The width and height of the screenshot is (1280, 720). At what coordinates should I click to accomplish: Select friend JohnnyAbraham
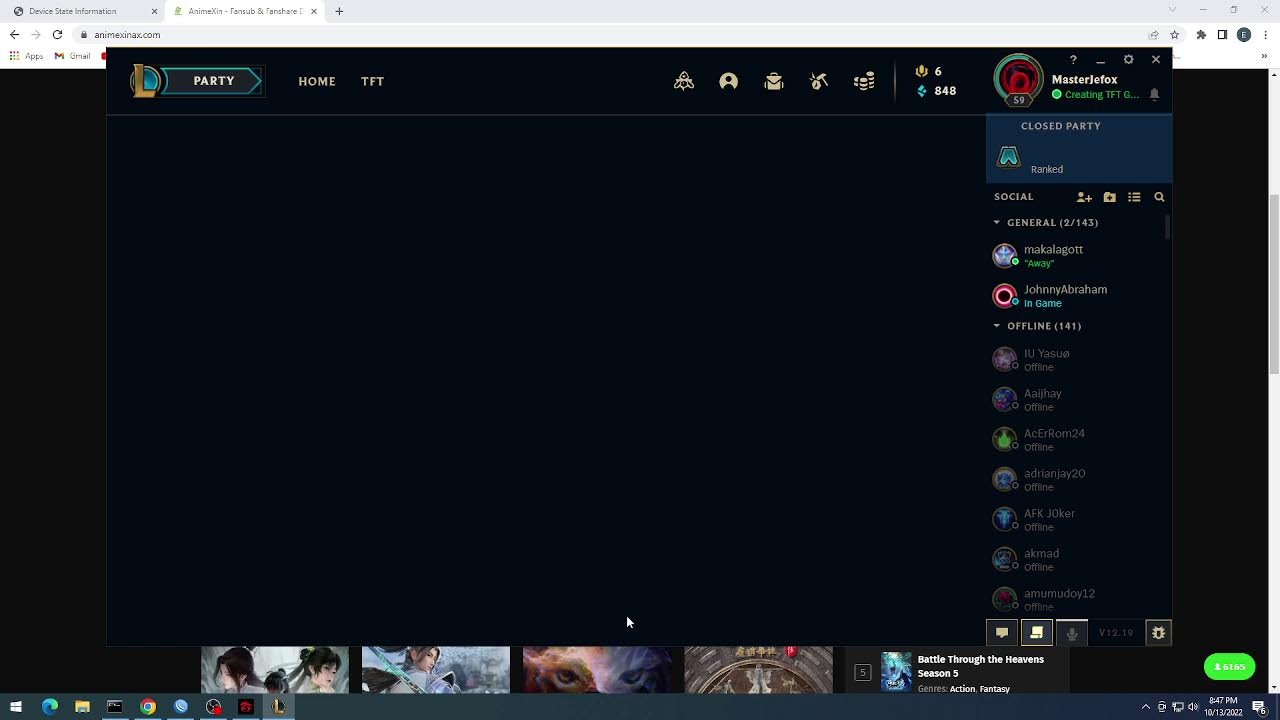[x=1076, y=296]
